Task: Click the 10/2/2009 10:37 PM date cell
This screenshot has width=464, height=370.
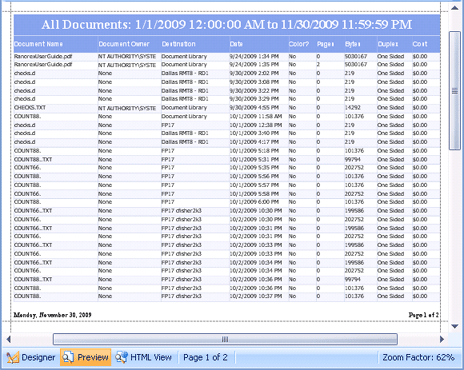Action: [x=256, y=296]
